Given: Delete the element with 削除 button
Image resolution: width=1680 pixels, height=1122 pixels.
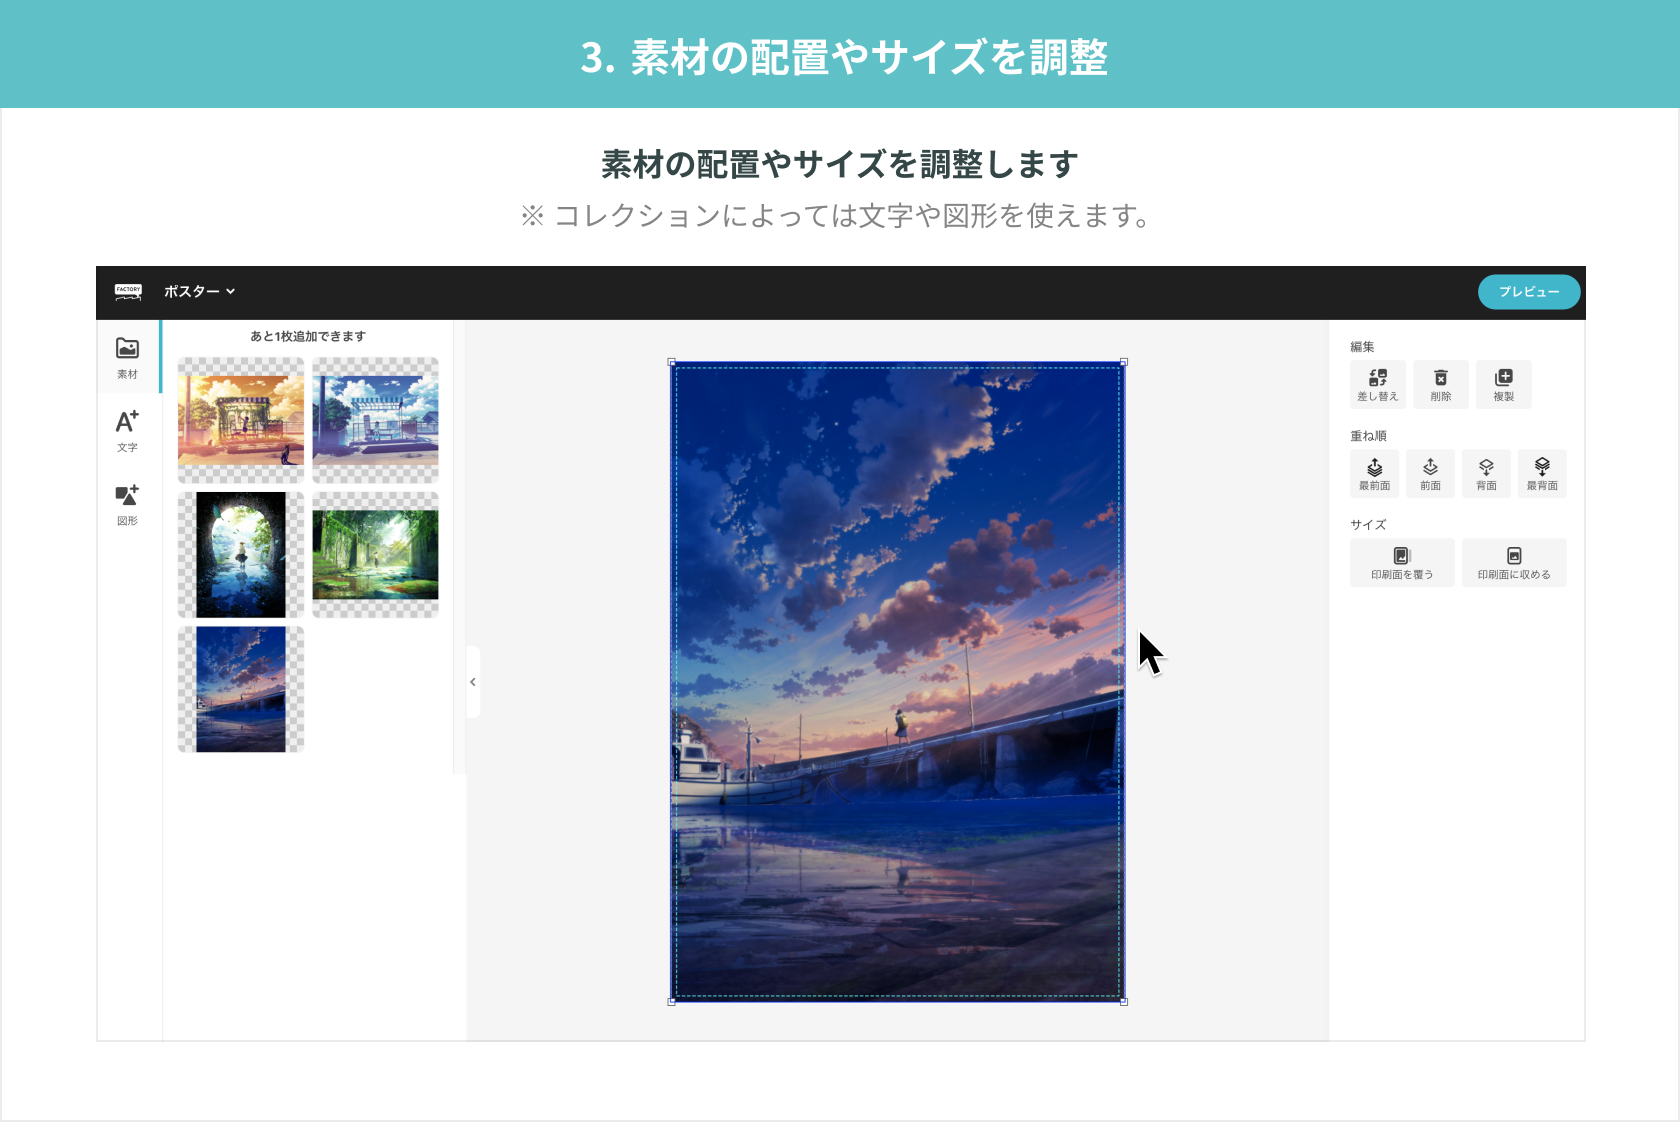Looking at the screenshot, I should tap(1441, 385).
